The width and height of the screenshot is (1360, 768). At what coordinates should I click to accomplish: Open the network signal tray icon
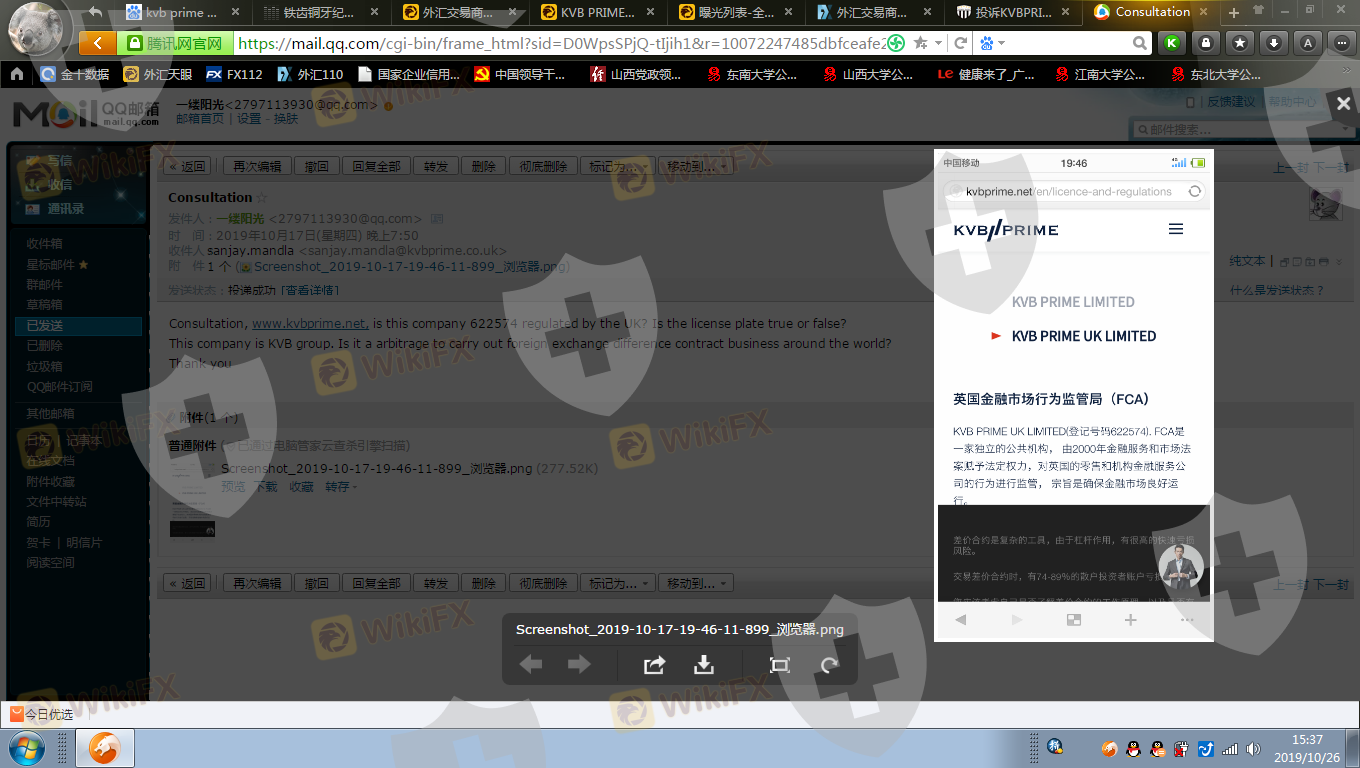(x=1230, y=748)
